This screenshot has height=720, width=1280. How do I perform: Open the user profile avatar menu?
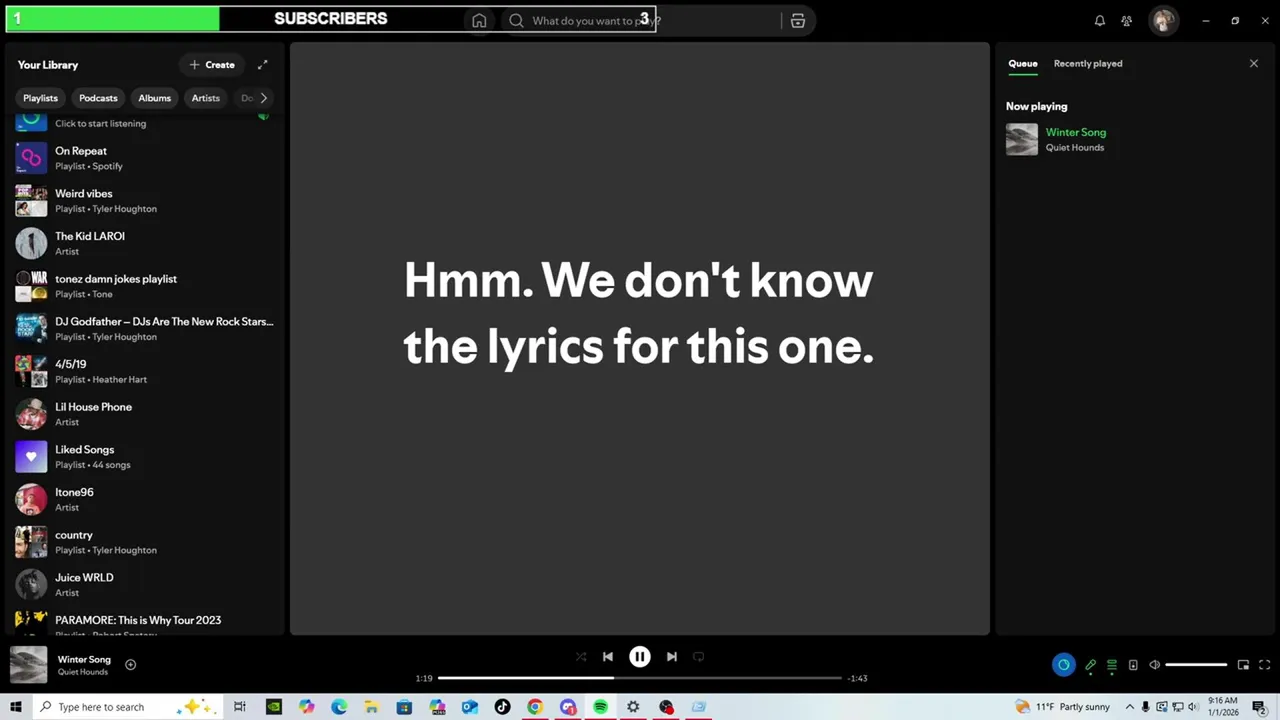click(x=1162, y=21)
